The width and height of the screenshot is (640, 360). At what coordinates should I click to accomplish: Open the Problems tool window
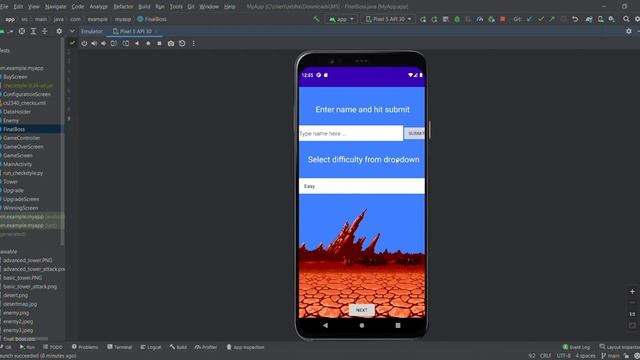pos(85,347)
